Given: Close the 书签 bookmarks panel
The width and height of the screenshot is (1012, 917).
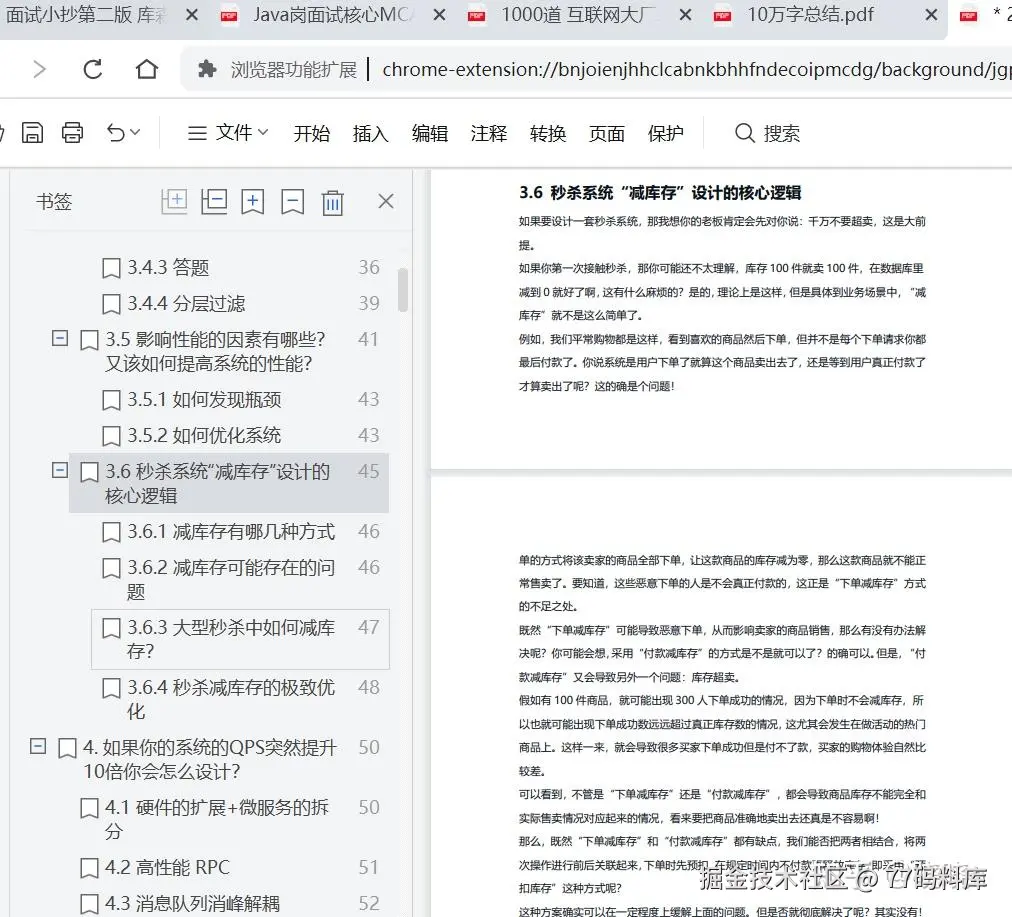Looking at the screenshot, I should pos(386,201).
